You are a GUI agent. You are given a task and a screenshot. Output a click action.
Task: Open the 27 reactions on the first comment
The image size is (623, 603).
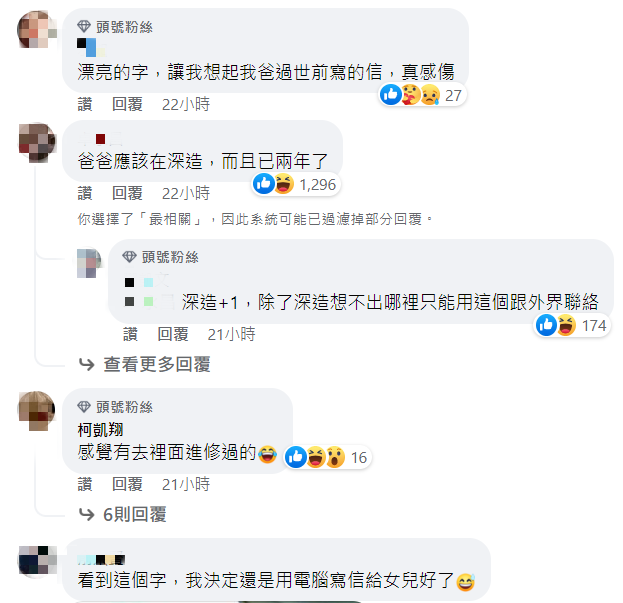[x=422, y=95]
